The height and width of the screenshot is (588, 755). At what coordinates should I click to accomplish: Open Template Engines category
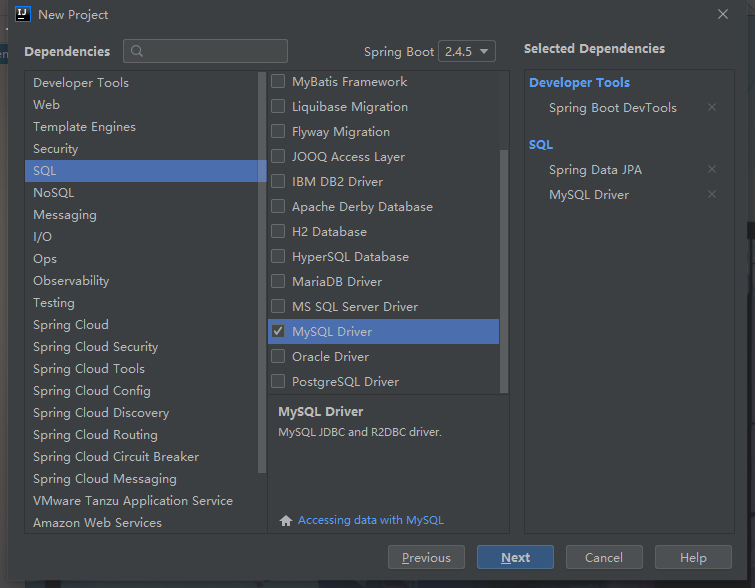pyautogui.click(x=142, y=127)
